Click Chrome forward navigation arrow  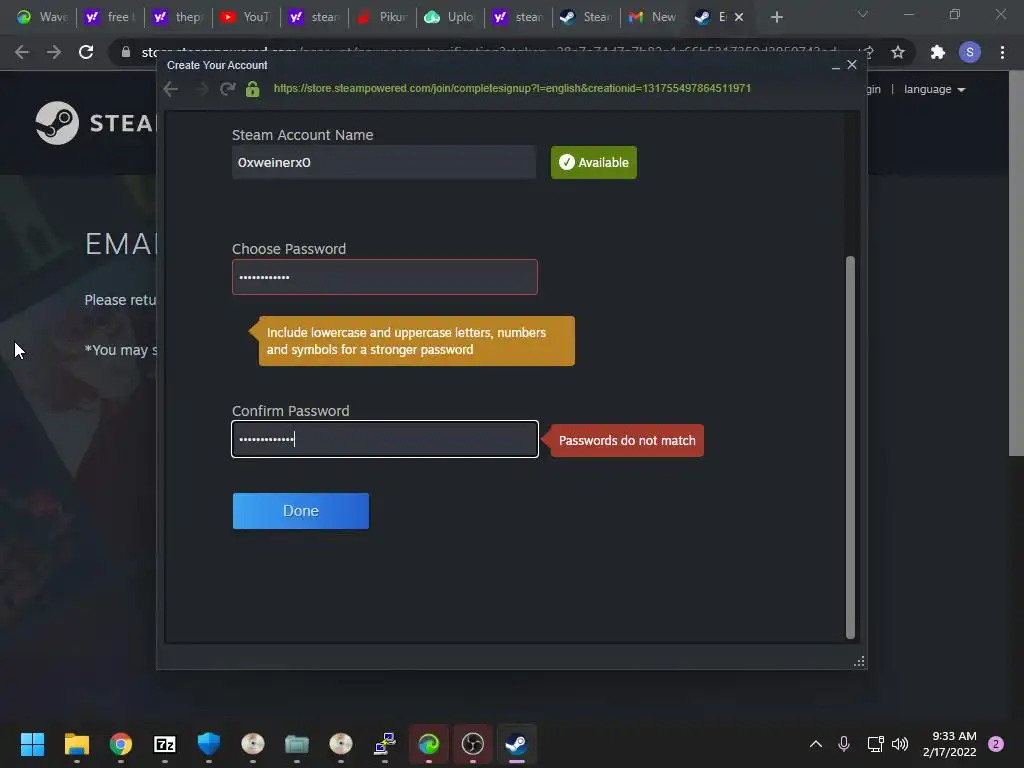[54, 52]
